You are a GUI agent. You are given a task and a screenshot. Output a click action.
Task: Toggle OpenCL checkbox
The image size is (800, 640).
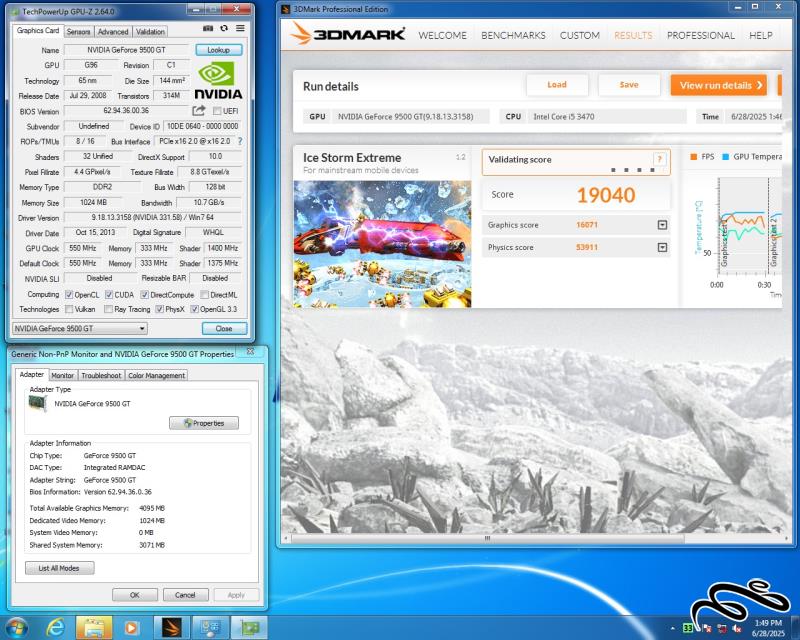coord(69,294)
